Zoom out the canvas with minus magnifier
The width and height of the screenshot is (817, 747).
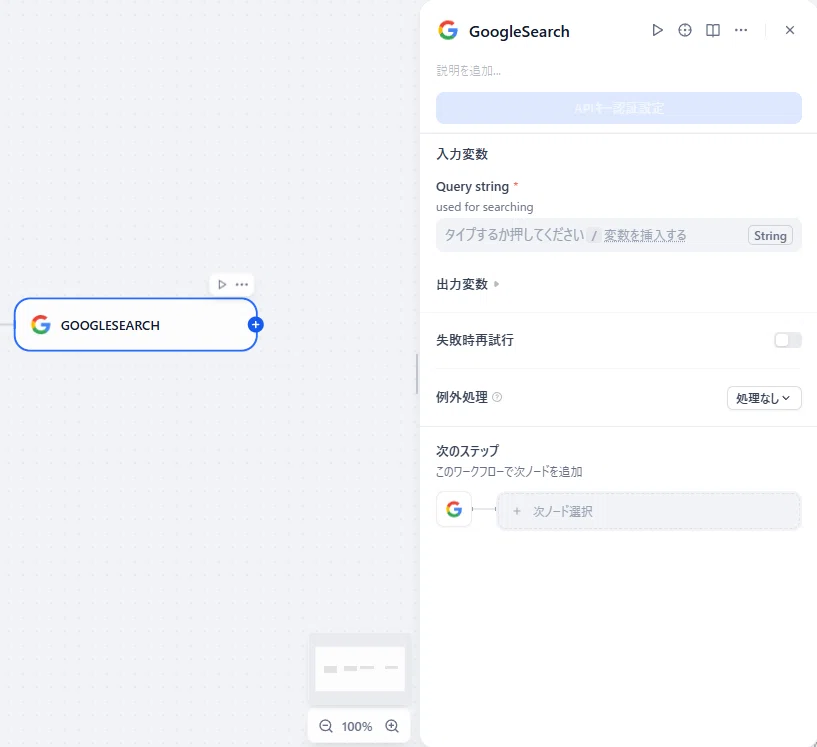tap(326, 726)
